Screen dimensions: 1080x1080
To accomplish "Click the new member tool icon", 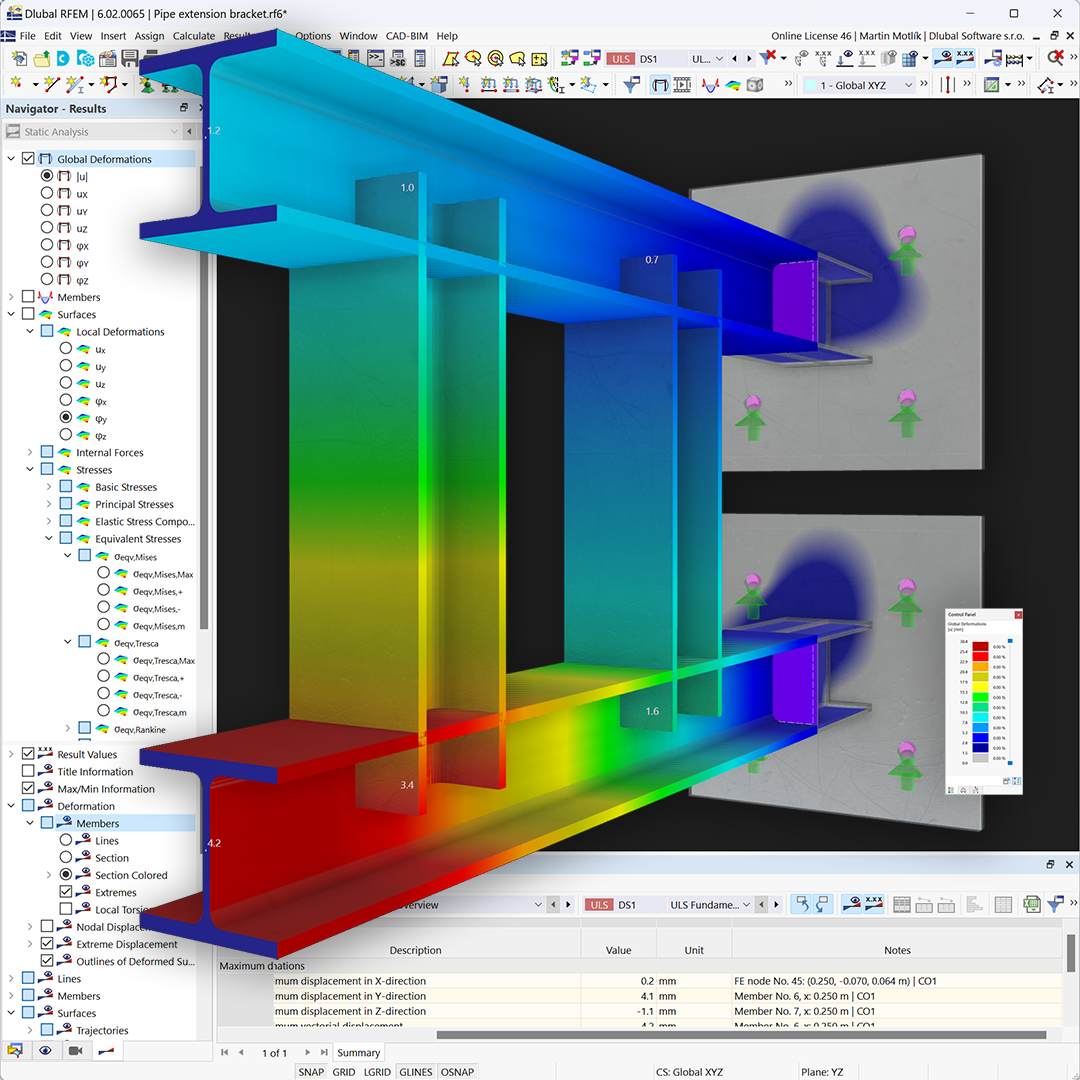I will tap(74, 85).
